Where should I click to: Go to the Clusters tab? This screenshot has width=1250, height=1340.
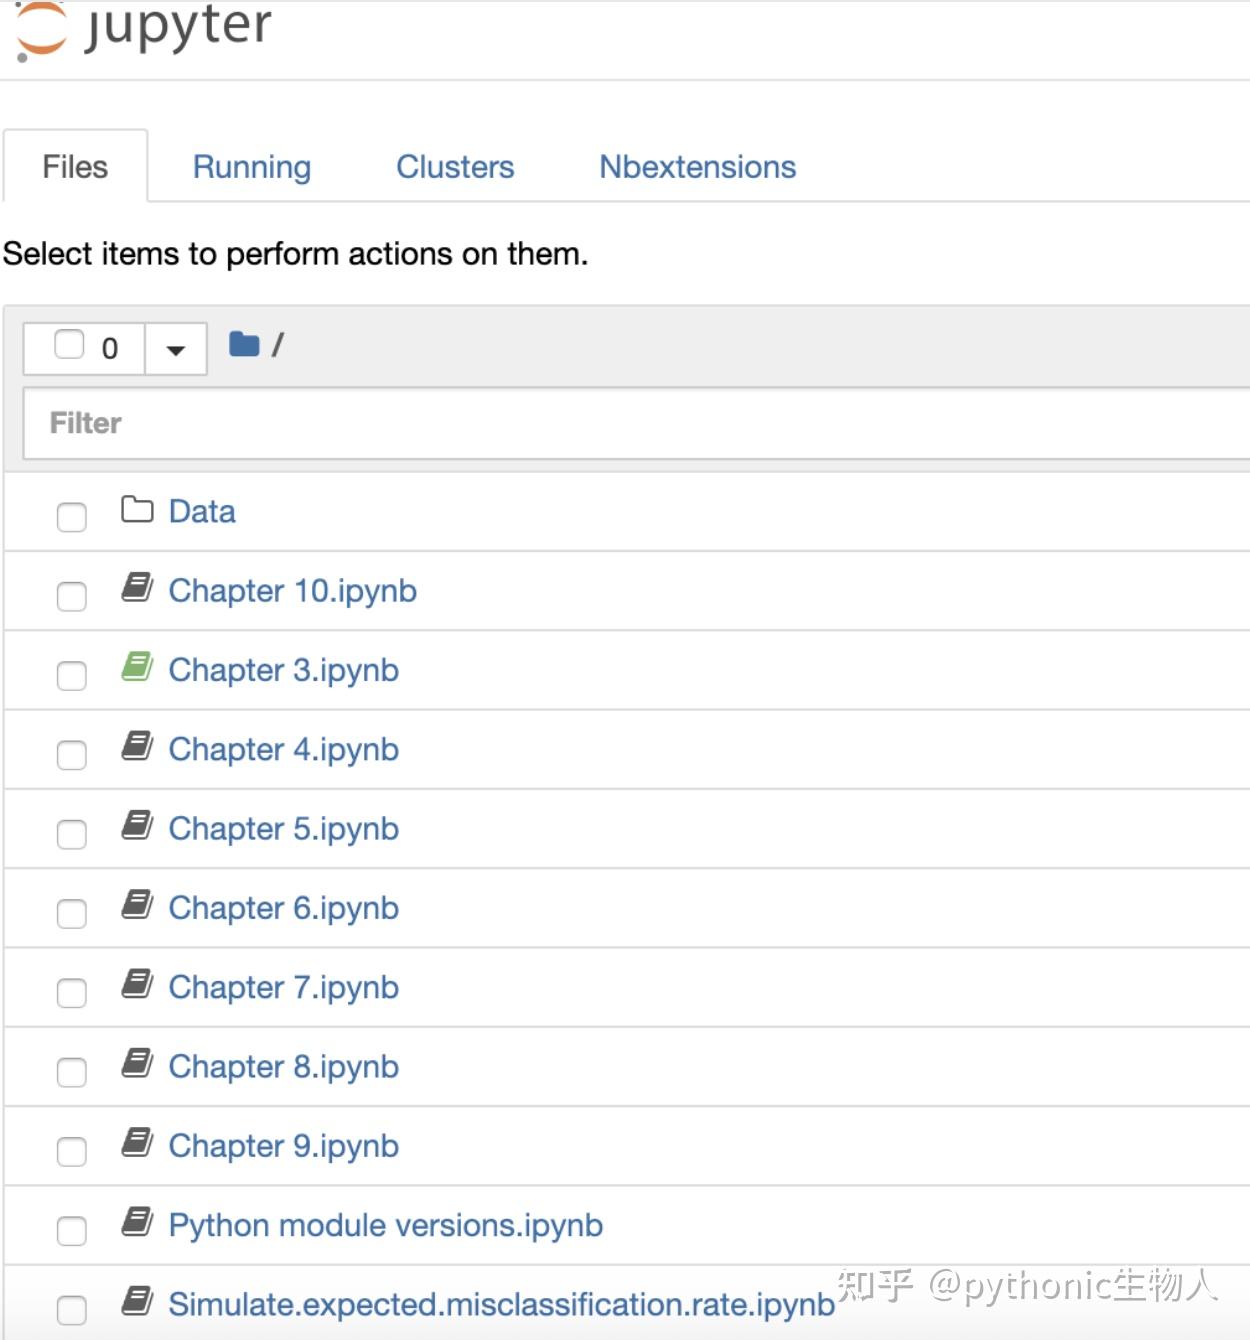(x=455, y=167)
